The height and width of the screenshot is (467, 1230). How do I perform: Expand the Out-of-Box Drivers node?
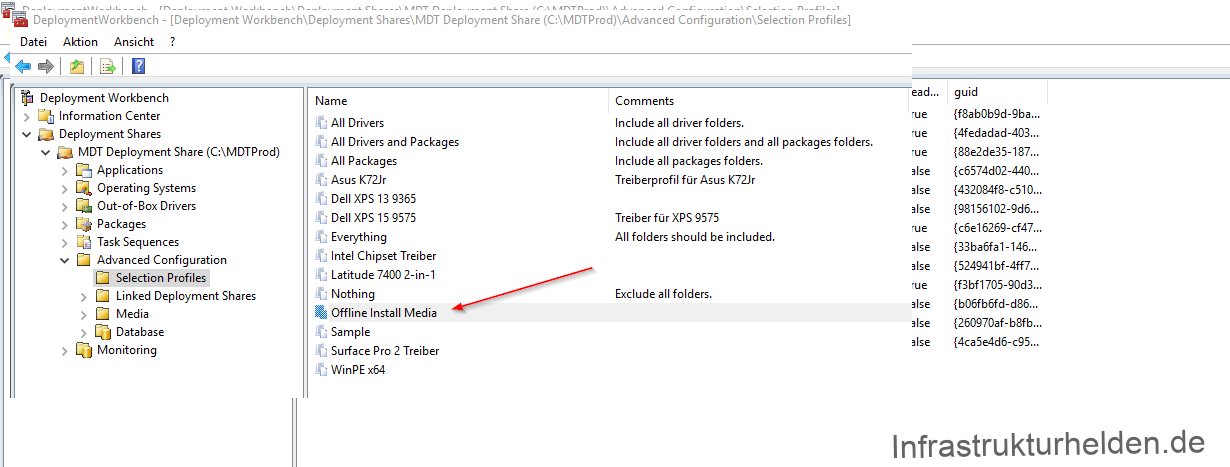coord(65,206)
